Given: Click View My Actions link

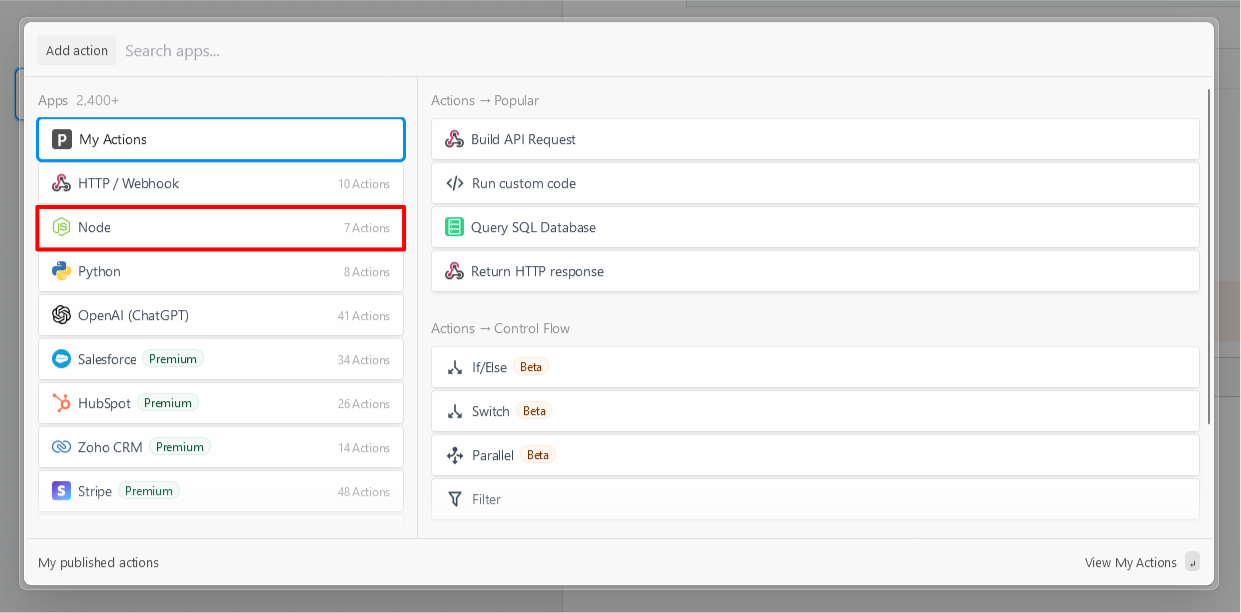Looking at the screenshot, I should 1130,562.
